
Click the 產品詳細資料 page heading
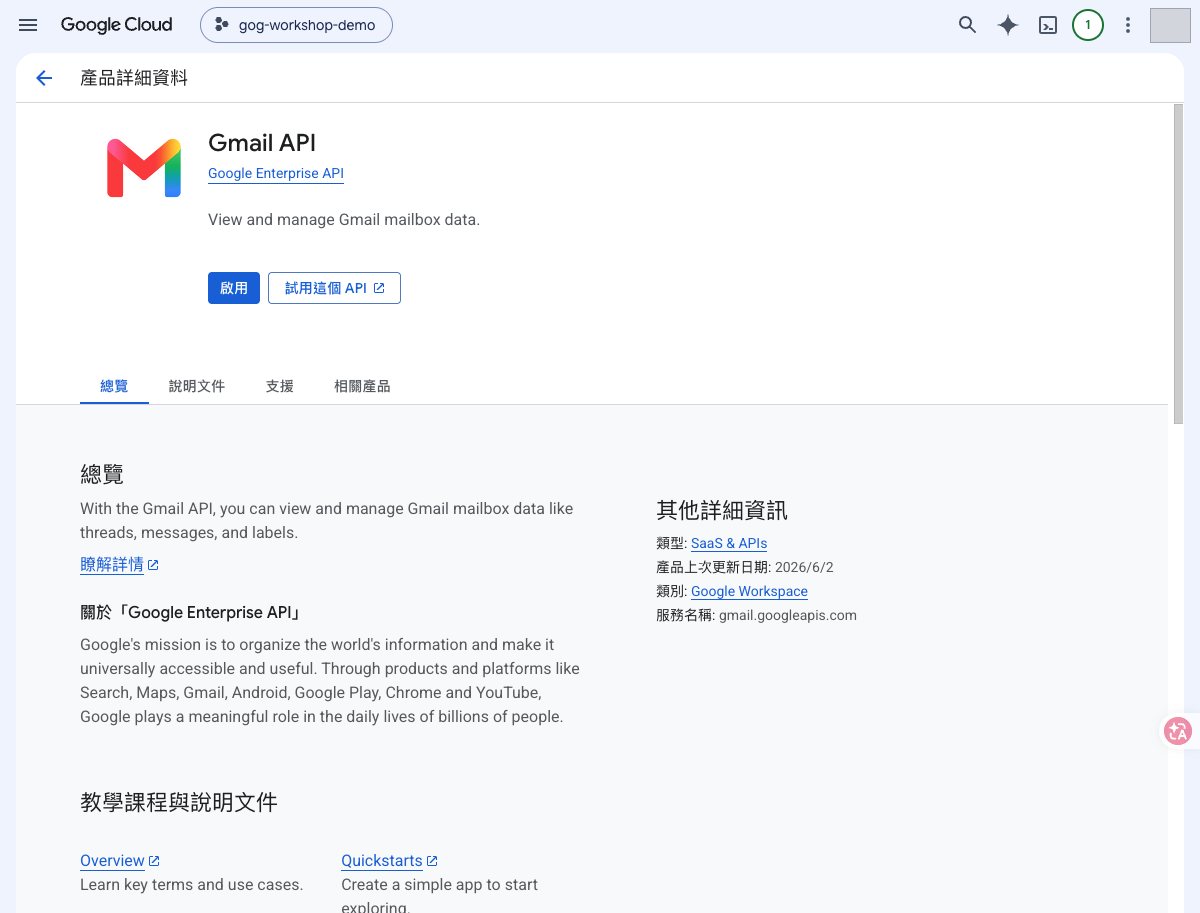tap(134, 78)
